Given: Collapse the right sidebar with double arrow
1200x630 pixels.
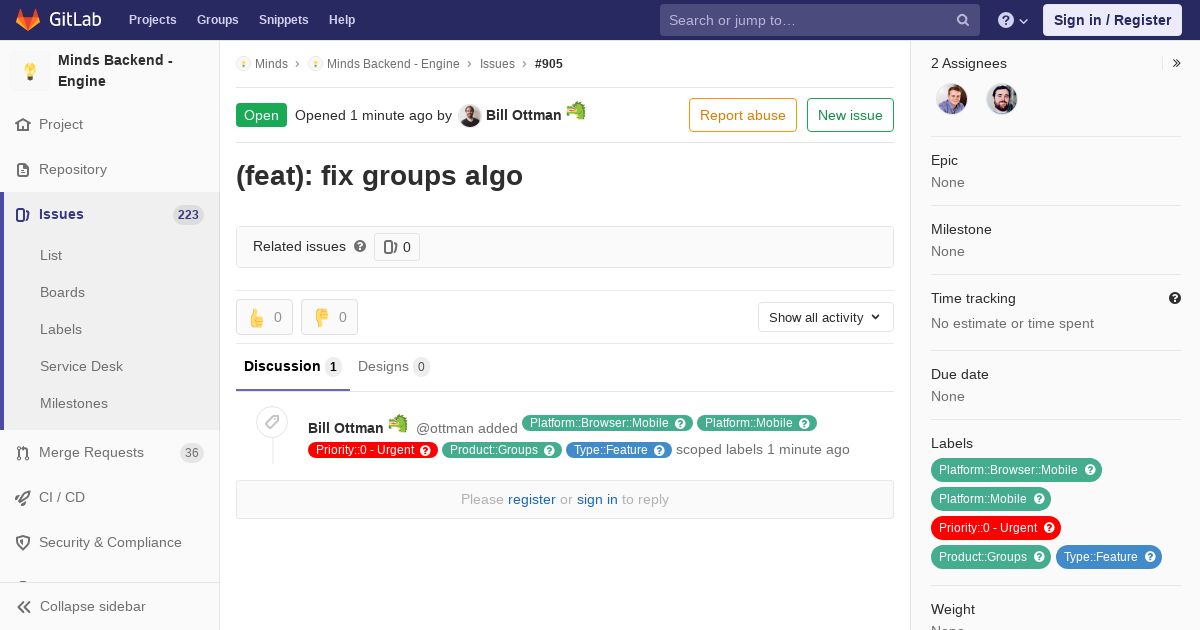Looking at the screenshot, I should [x=1176, y=63].
